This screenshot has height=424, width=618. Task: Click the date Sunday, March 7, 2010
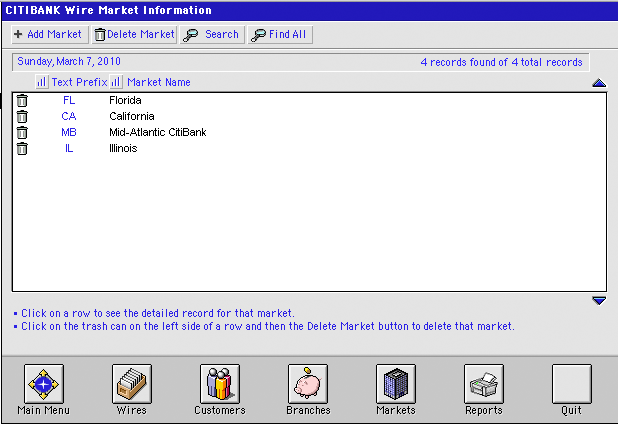coord(69,61)
